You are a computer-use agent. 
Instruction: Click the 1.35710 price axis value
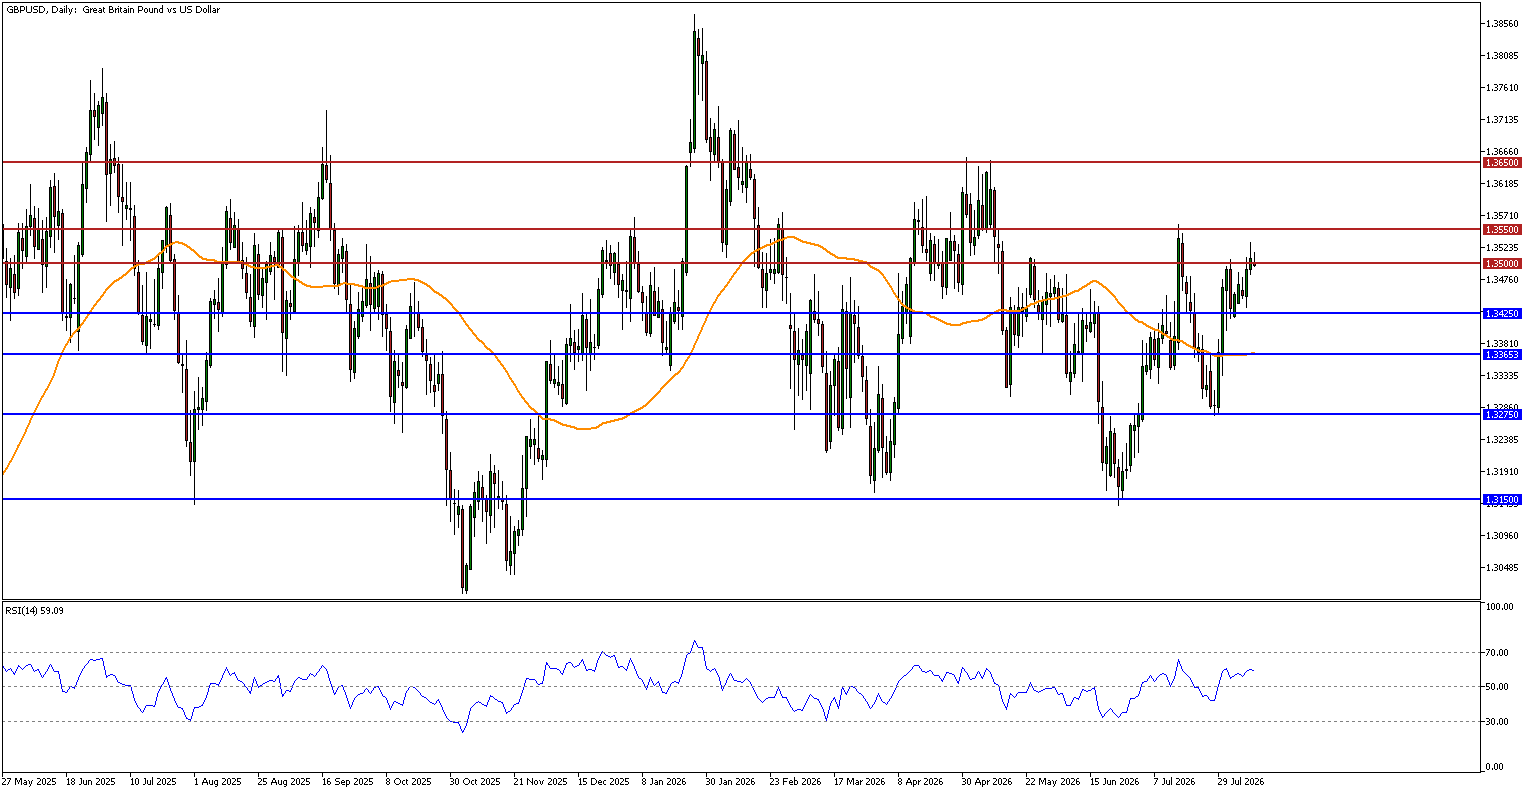(x=1503, y=215)
